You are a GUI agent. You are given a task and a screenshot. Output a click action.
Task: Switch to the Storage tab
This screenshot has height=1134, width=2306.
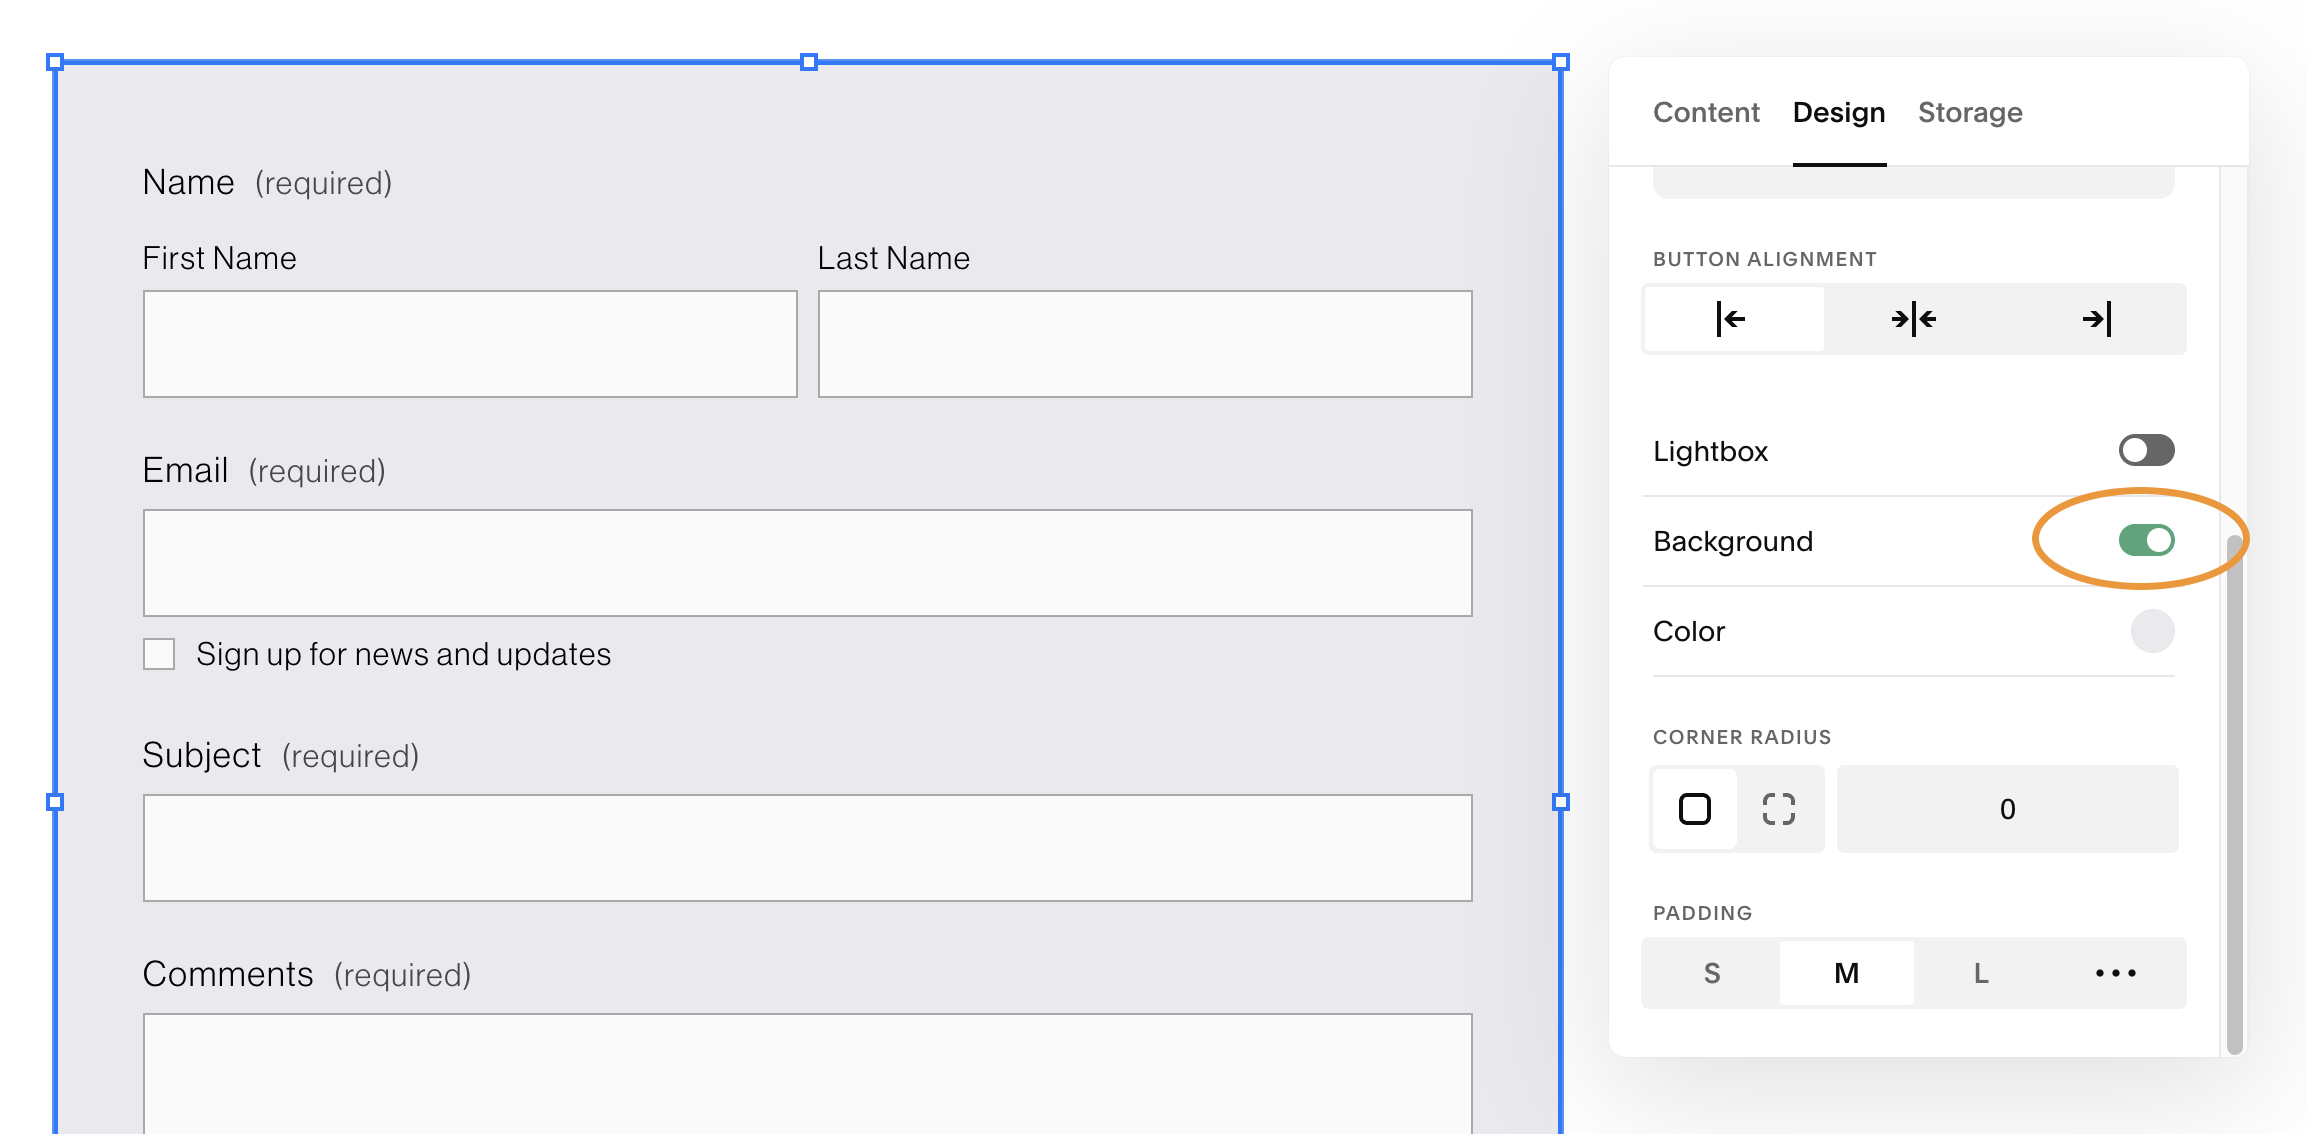tap(1970, 112)
